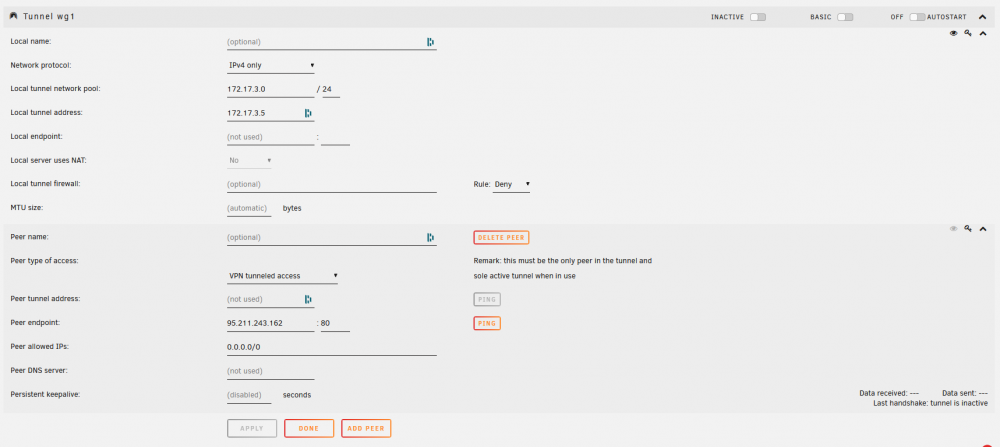
Task: Click the WireGuard logo next to Tunnel wg1
Action: (x=14, y=17)
